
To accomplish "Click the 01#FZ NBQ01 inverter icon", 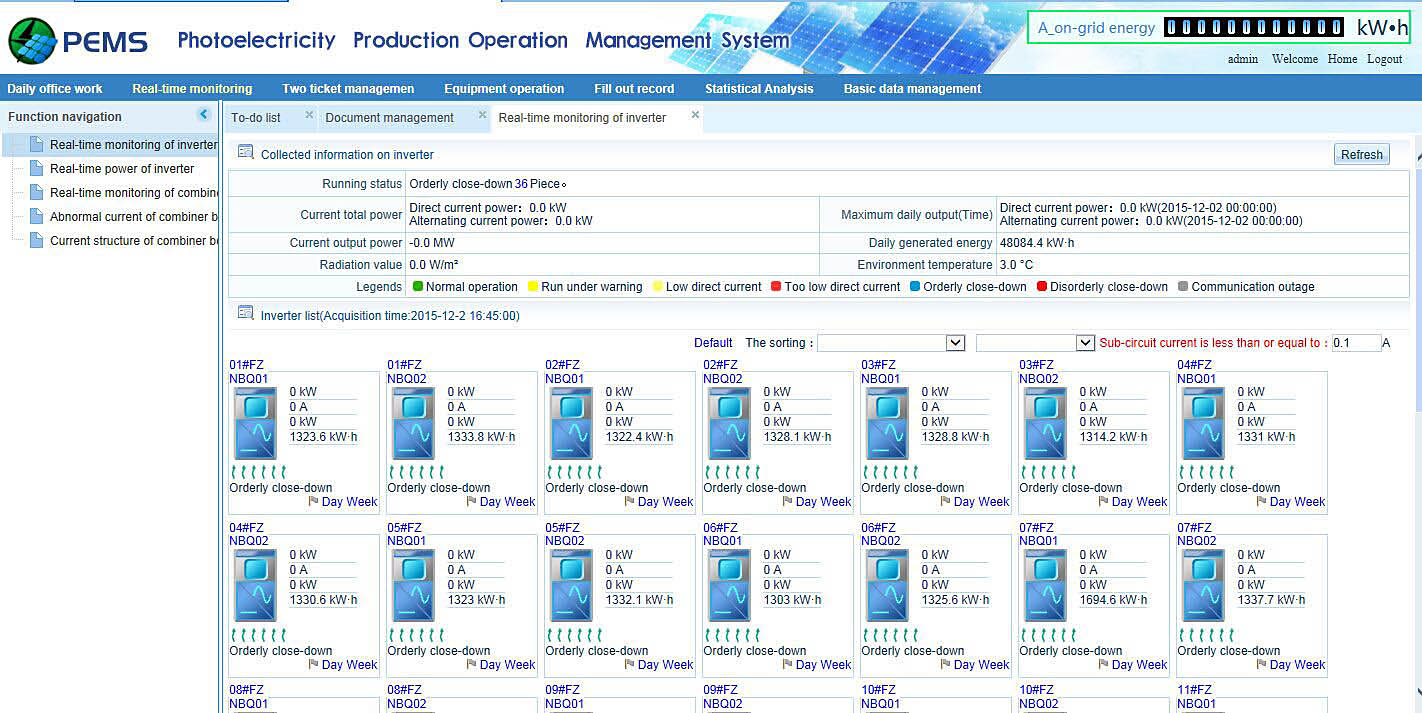I will pyautogui.click(x=255, y=424).
